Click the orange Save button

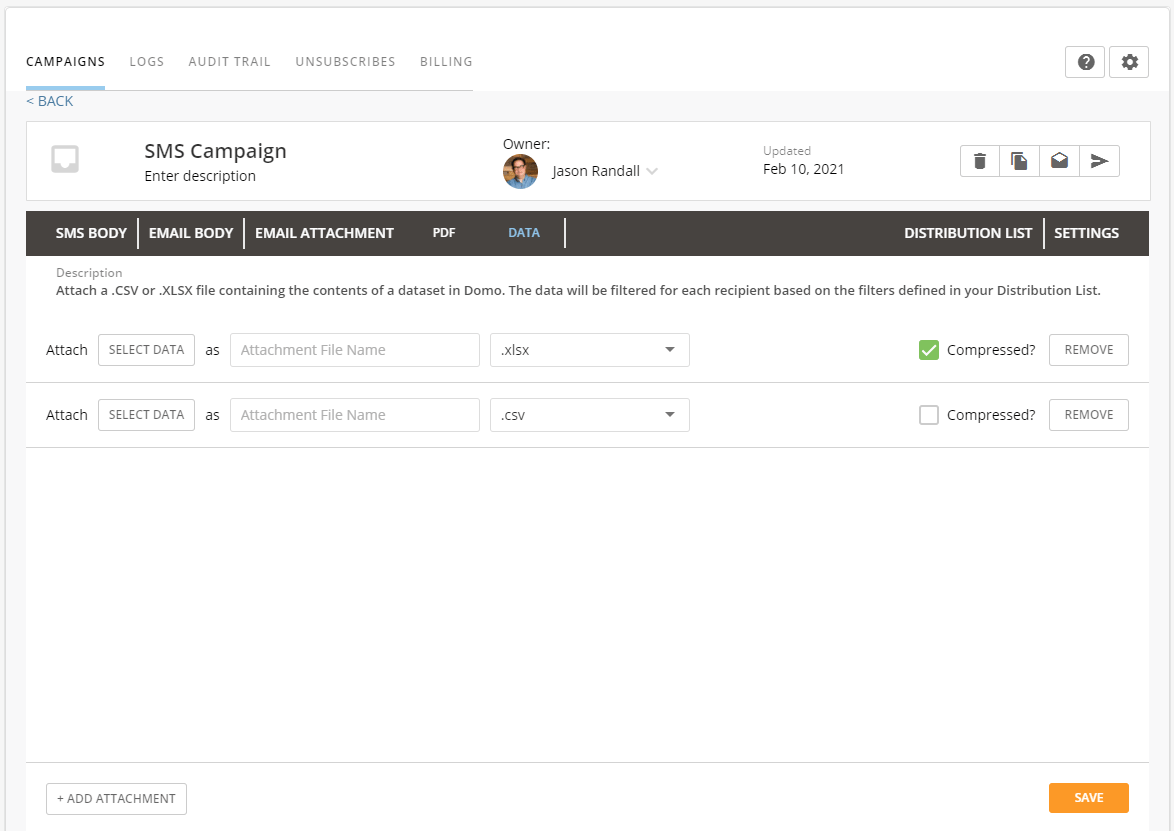tap(1089, 798)
